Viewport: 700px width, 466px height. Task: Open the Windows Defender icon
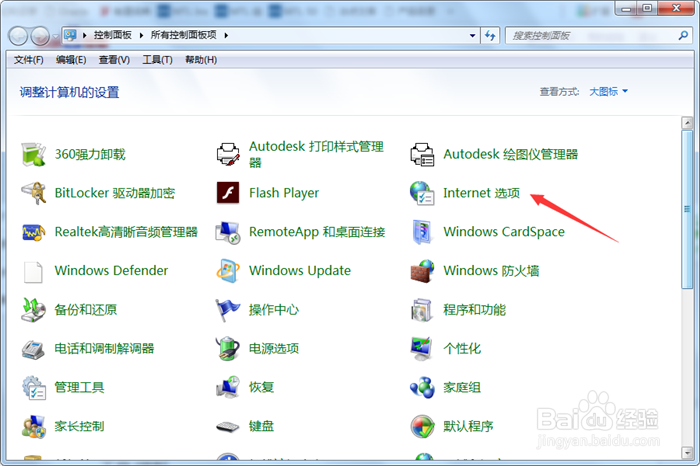33,271
